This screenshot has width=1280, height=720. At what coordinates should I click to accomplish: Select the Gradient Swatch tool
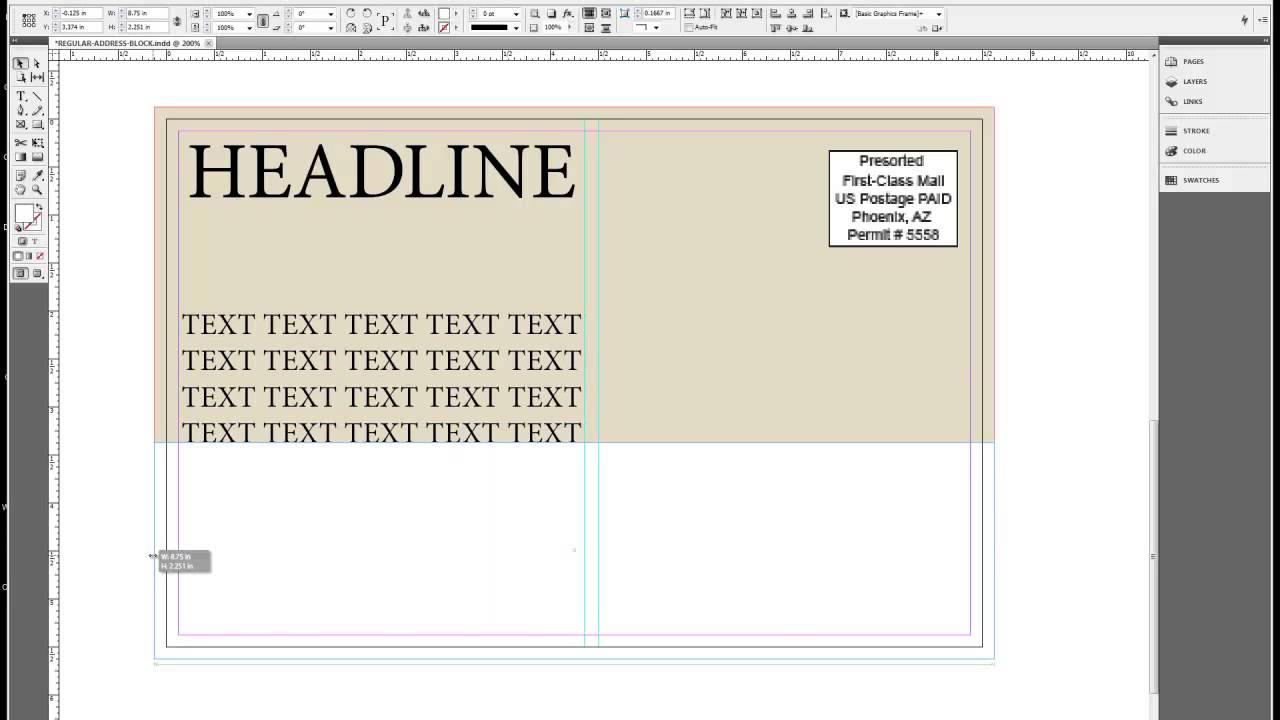pyautogui.click(x=20, y=157)
